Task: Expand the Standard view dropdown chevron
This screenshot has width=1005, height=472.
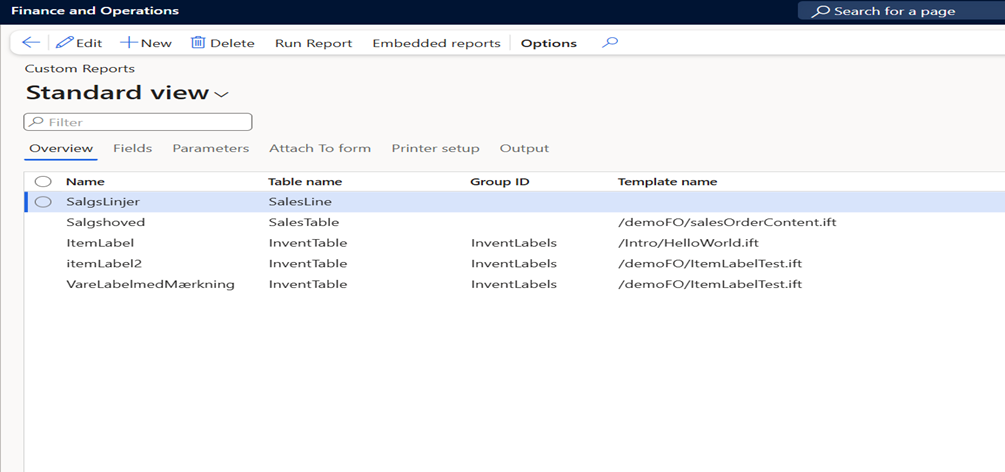Action: (222, 94)
